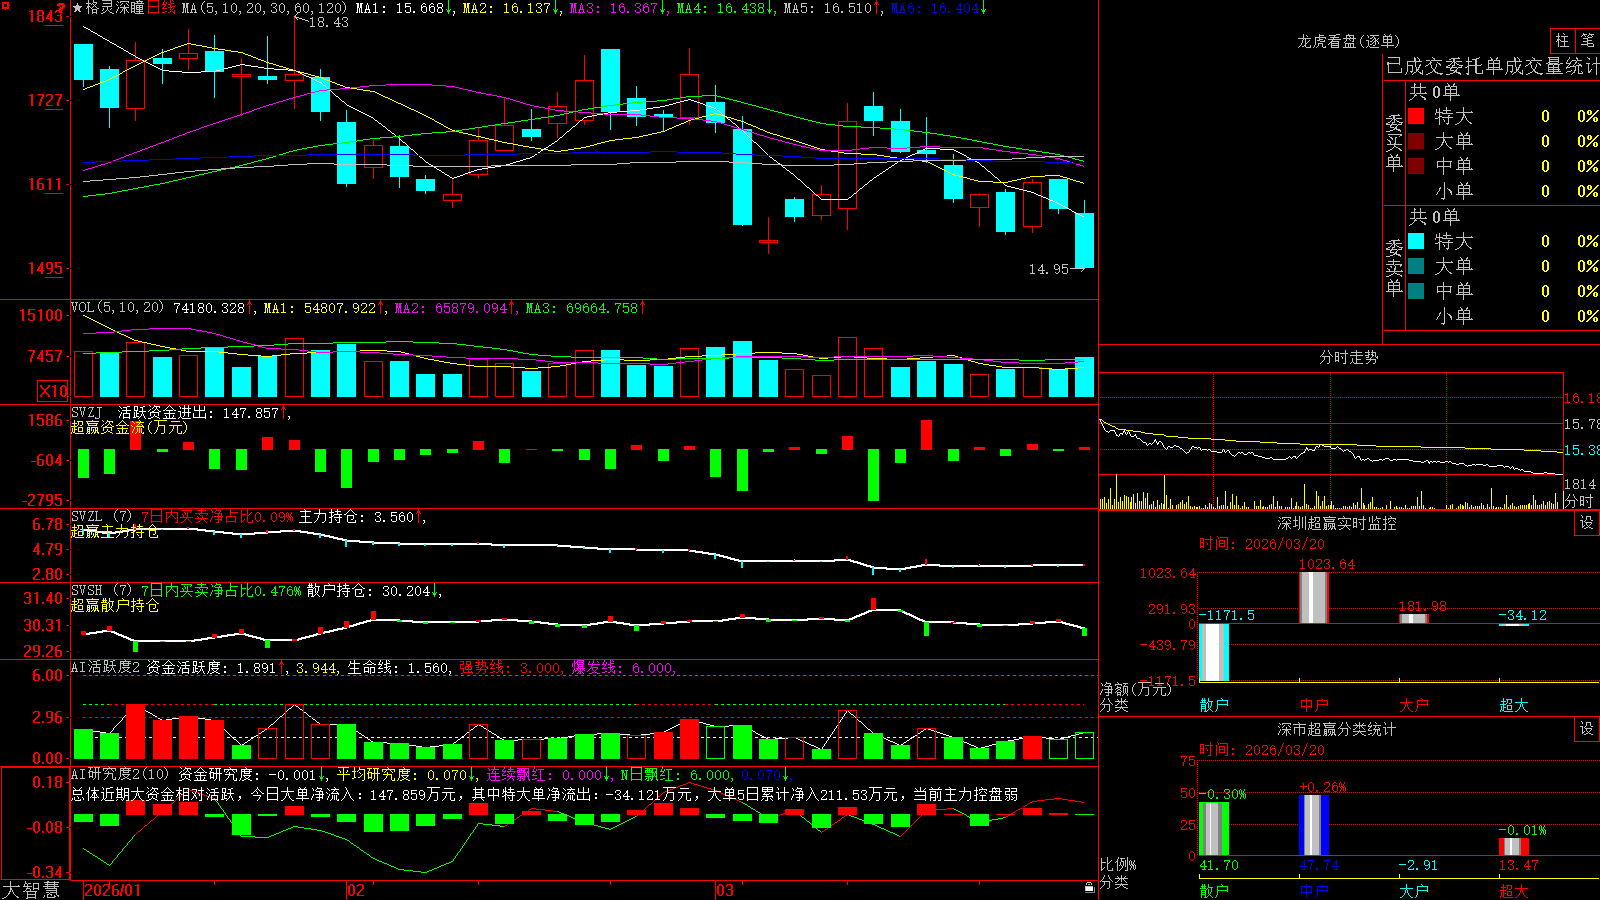Switch order view to 笔 tick mode

[x=1587, y=41]
